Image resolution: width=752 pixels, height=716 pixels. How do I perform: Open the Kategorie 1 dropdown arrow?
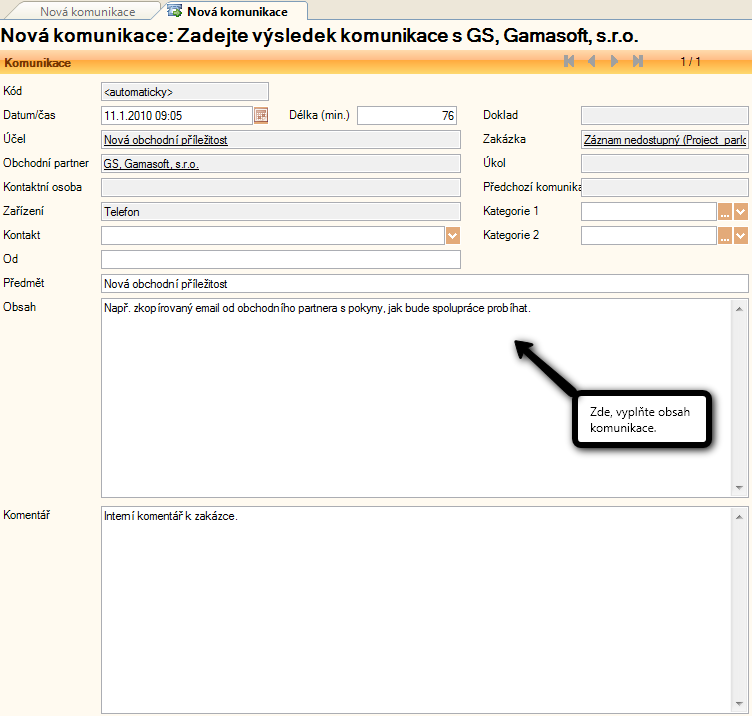click(741, 211)
